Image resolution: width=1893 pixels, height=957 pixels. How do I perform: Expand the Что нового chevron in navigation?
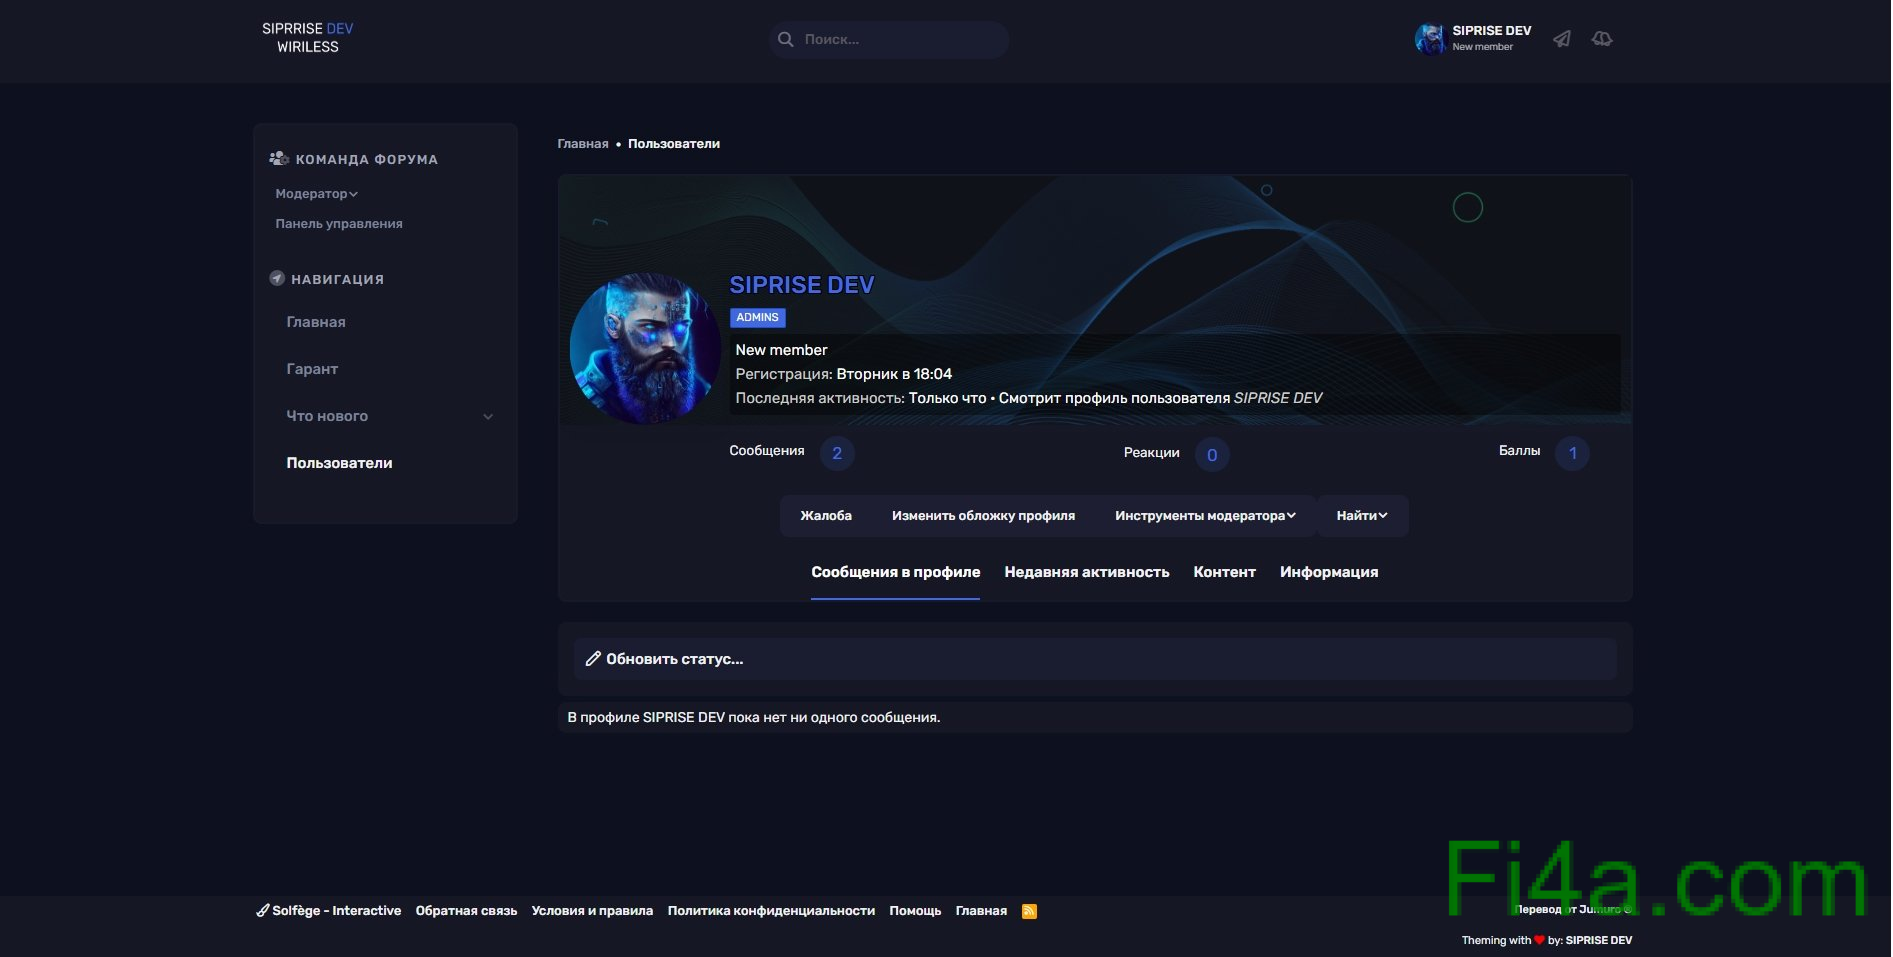pos(488,417)
